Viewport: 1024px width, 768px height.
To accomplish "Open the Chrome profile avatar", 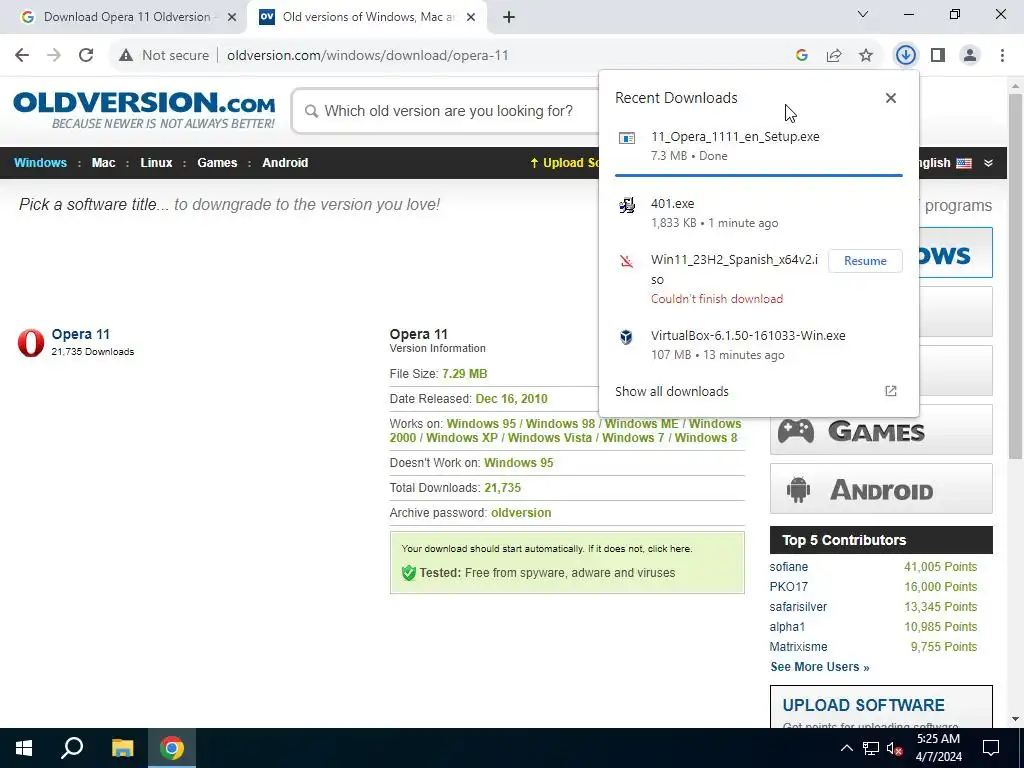I will coord(970,56).
